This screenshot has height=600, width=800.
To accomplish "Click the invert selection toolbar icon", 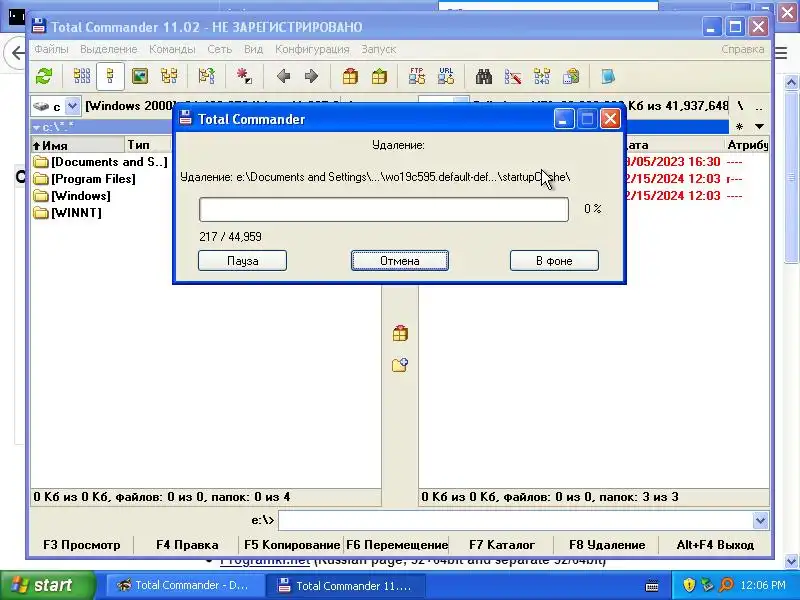I will [244, 77].
